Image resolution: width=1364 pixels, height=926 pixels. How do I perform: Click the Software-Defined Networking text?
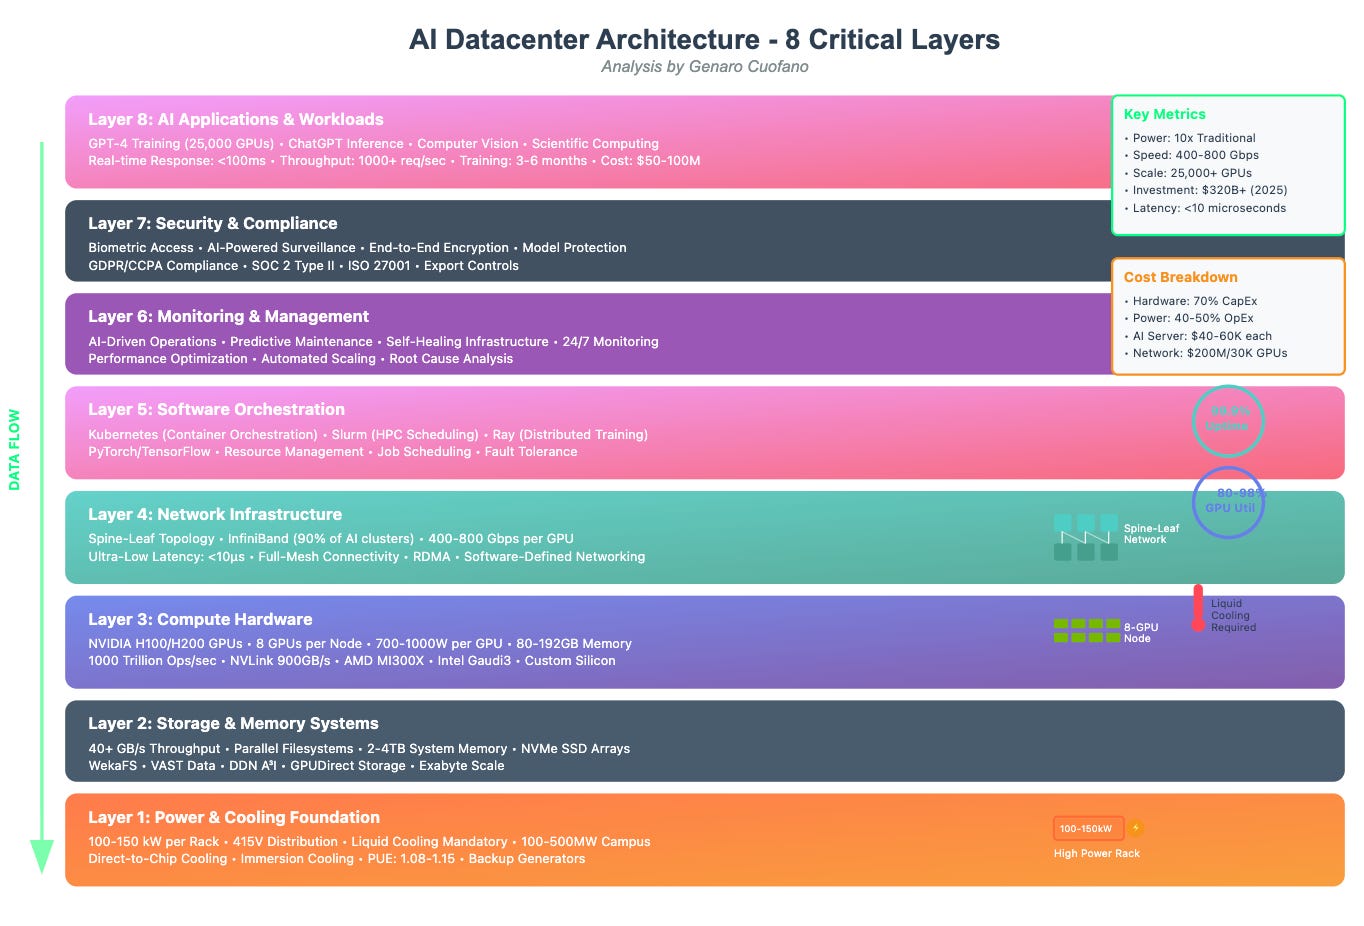(554, 556)
